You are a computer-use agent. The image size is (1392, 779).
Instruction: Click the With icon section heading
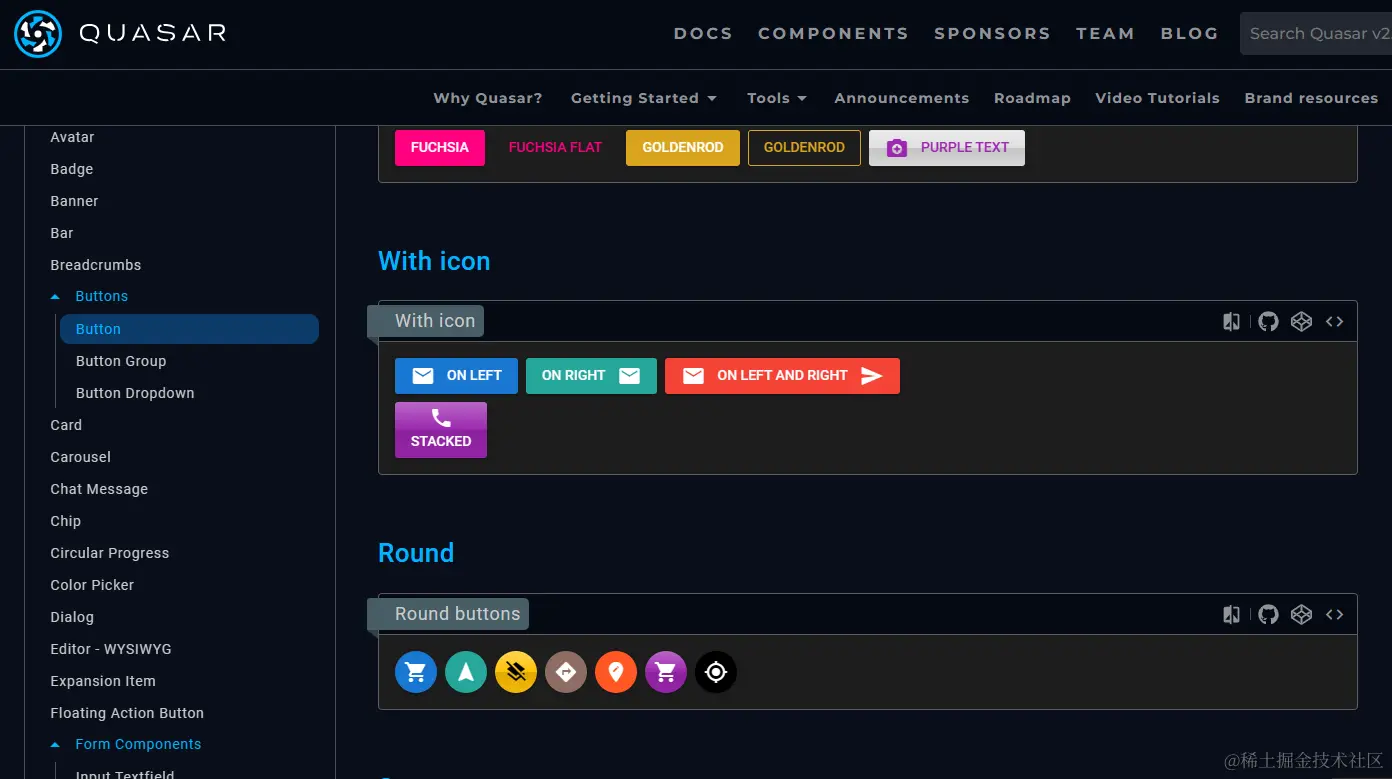(x=434, y=261)
